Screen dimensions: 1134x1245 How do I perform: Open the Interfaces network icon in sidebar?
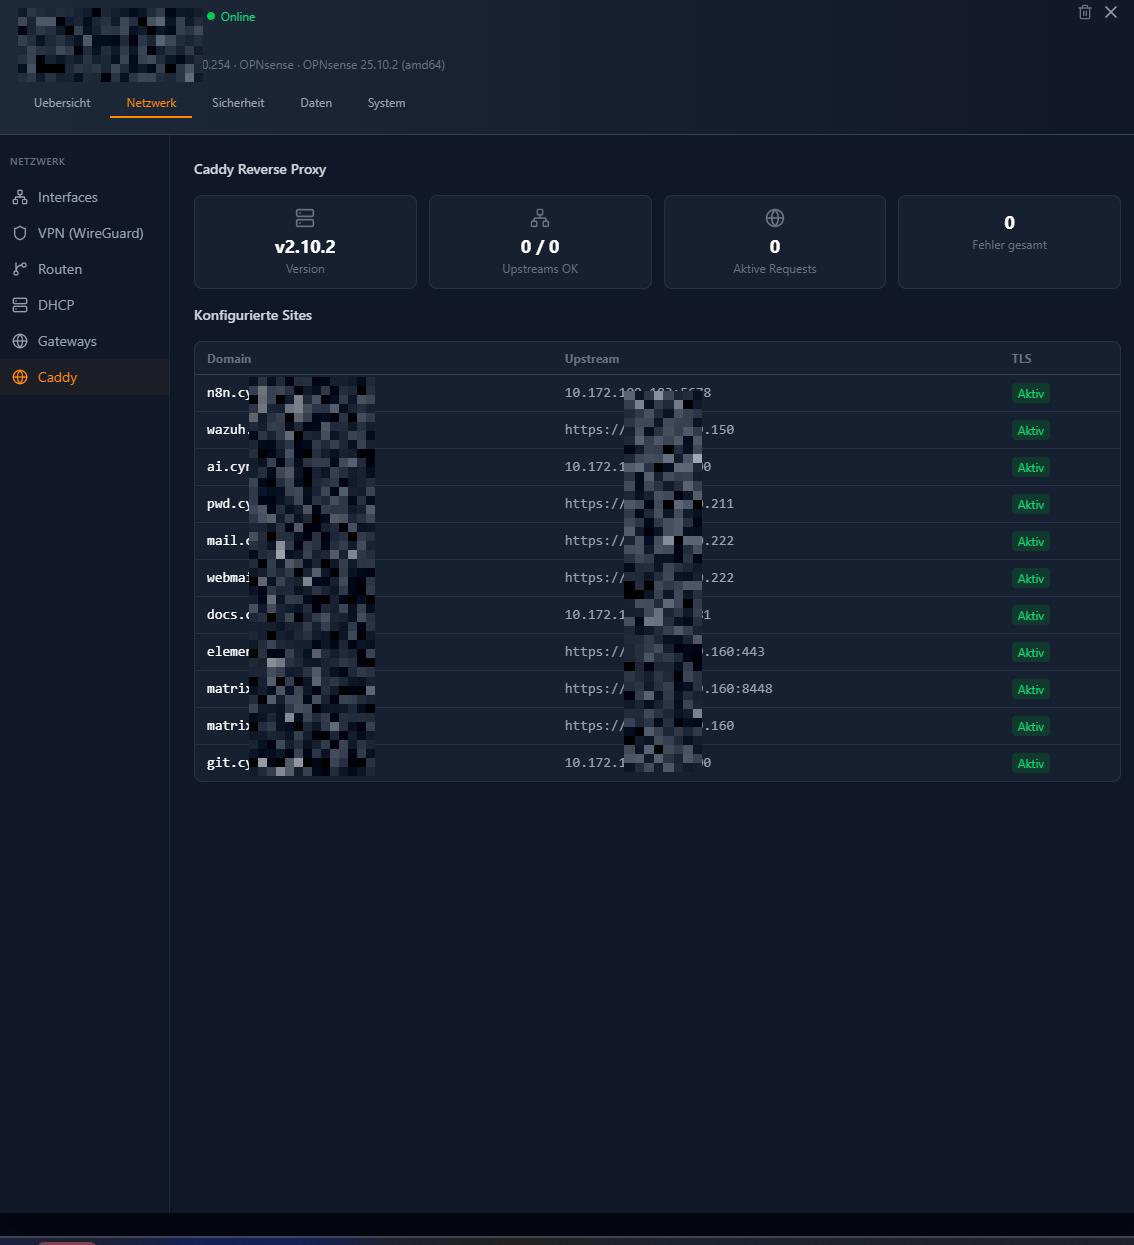(x=20, y=197)
